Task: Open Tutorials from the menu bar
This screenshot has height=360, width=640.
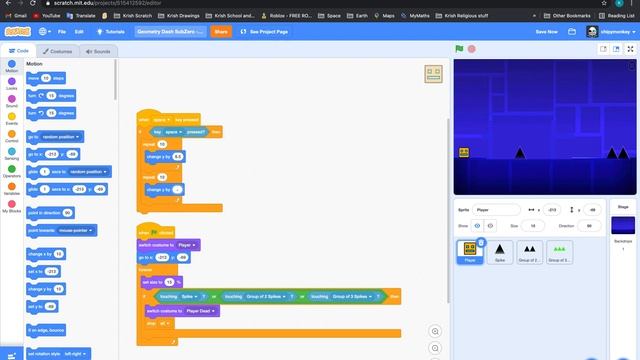Action: coord(111,31)
